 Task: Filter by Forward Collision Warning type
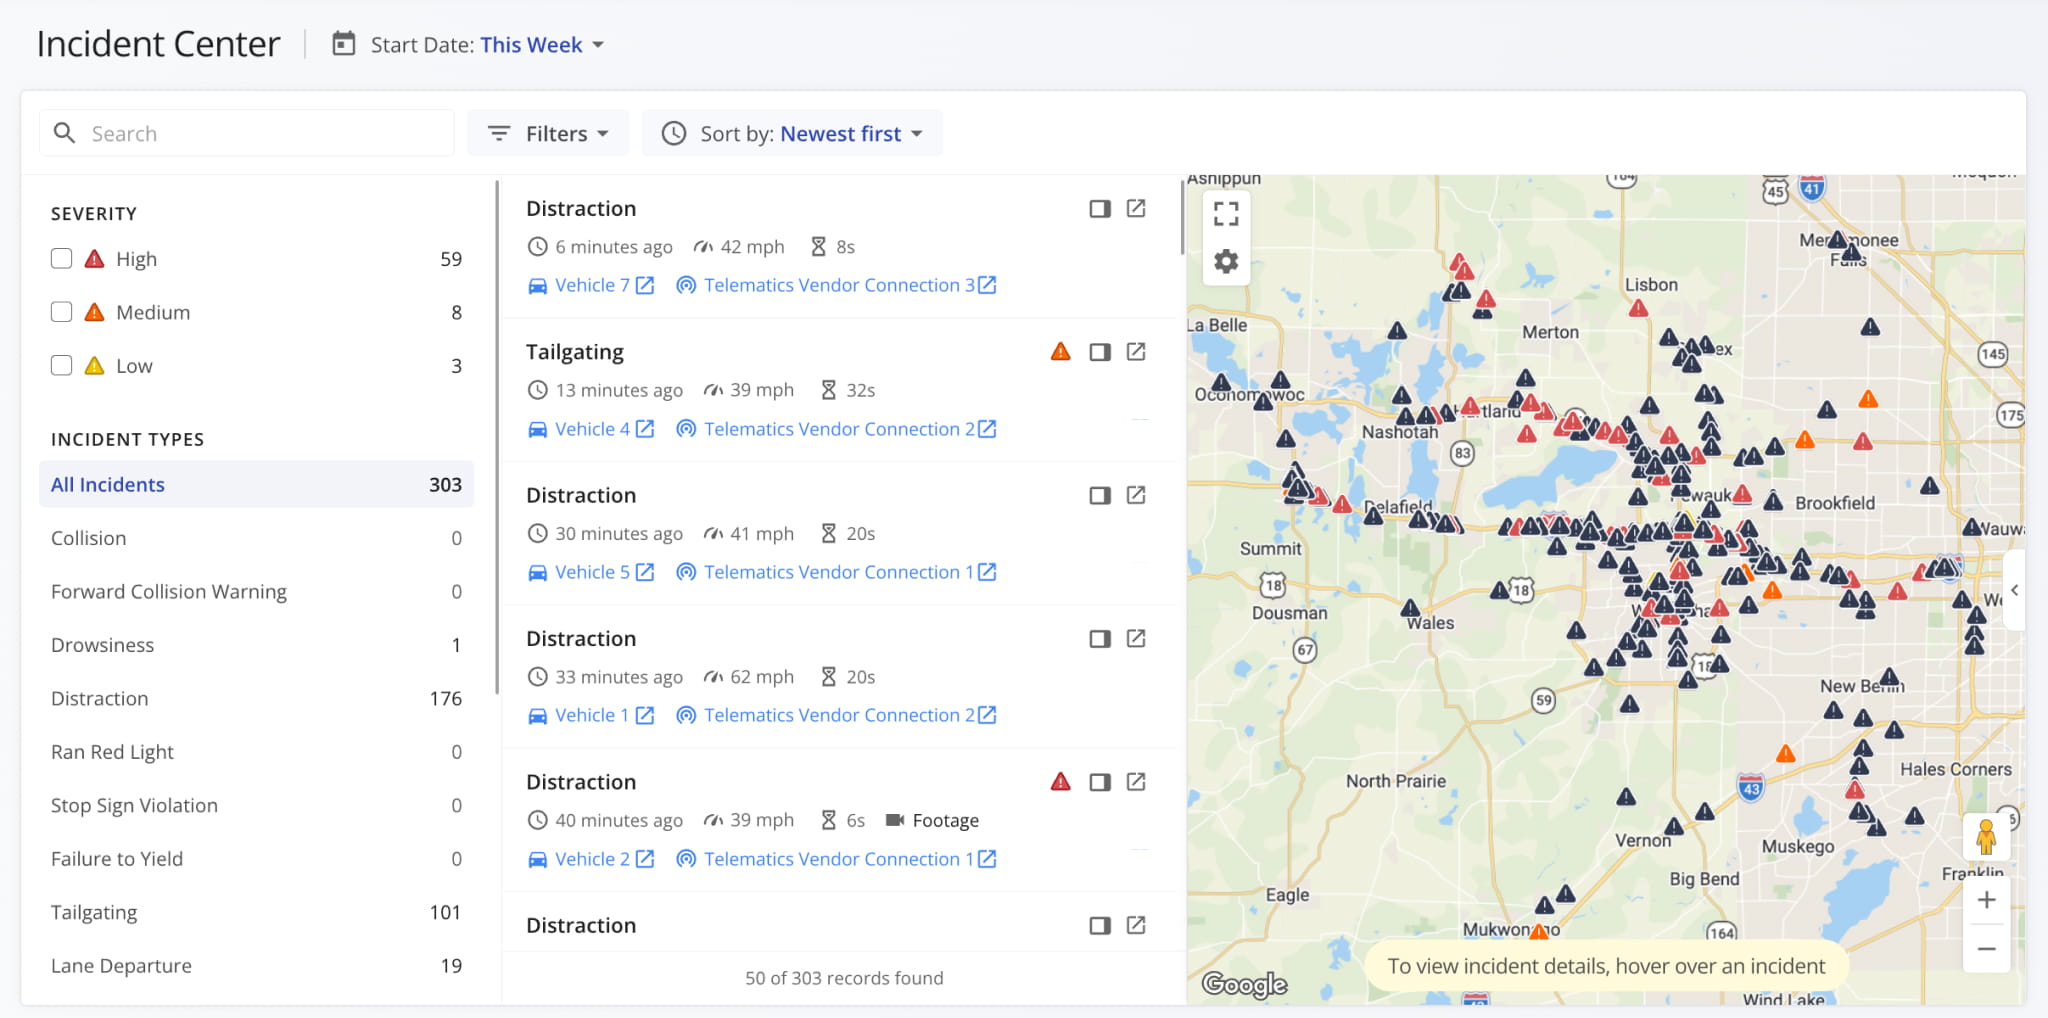tap(256, 591)
